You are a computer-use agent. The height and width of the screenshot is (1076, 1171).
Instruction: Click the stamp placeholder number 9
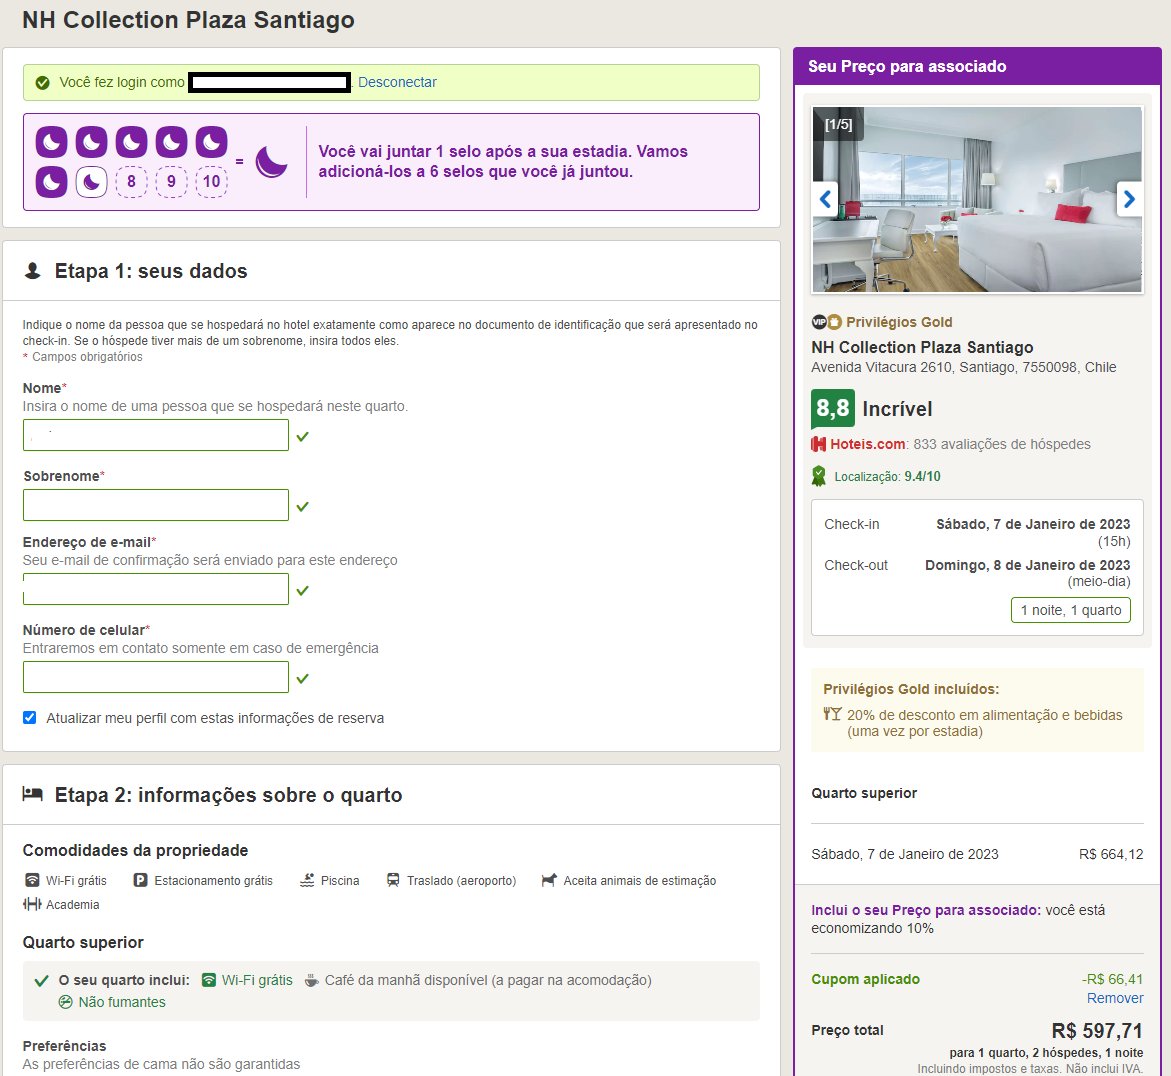coord(171,181)
